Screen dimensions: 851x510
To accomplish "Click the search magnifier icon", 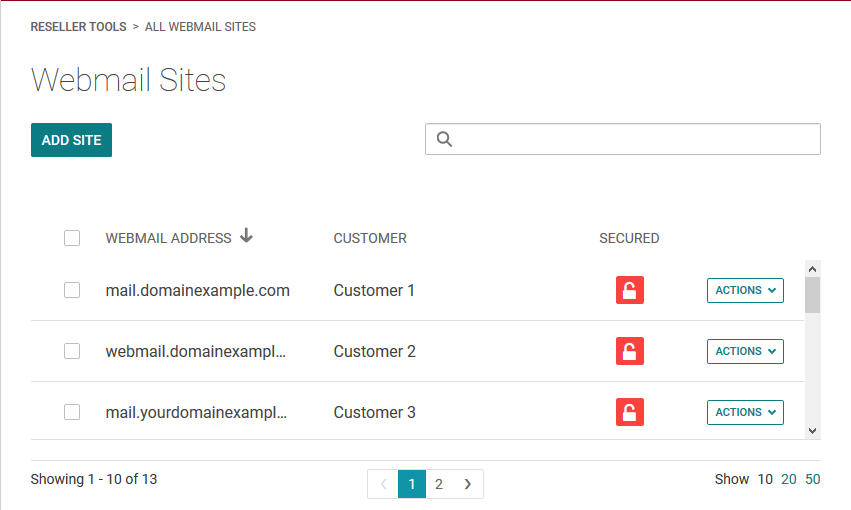I will tap(445, 140).
